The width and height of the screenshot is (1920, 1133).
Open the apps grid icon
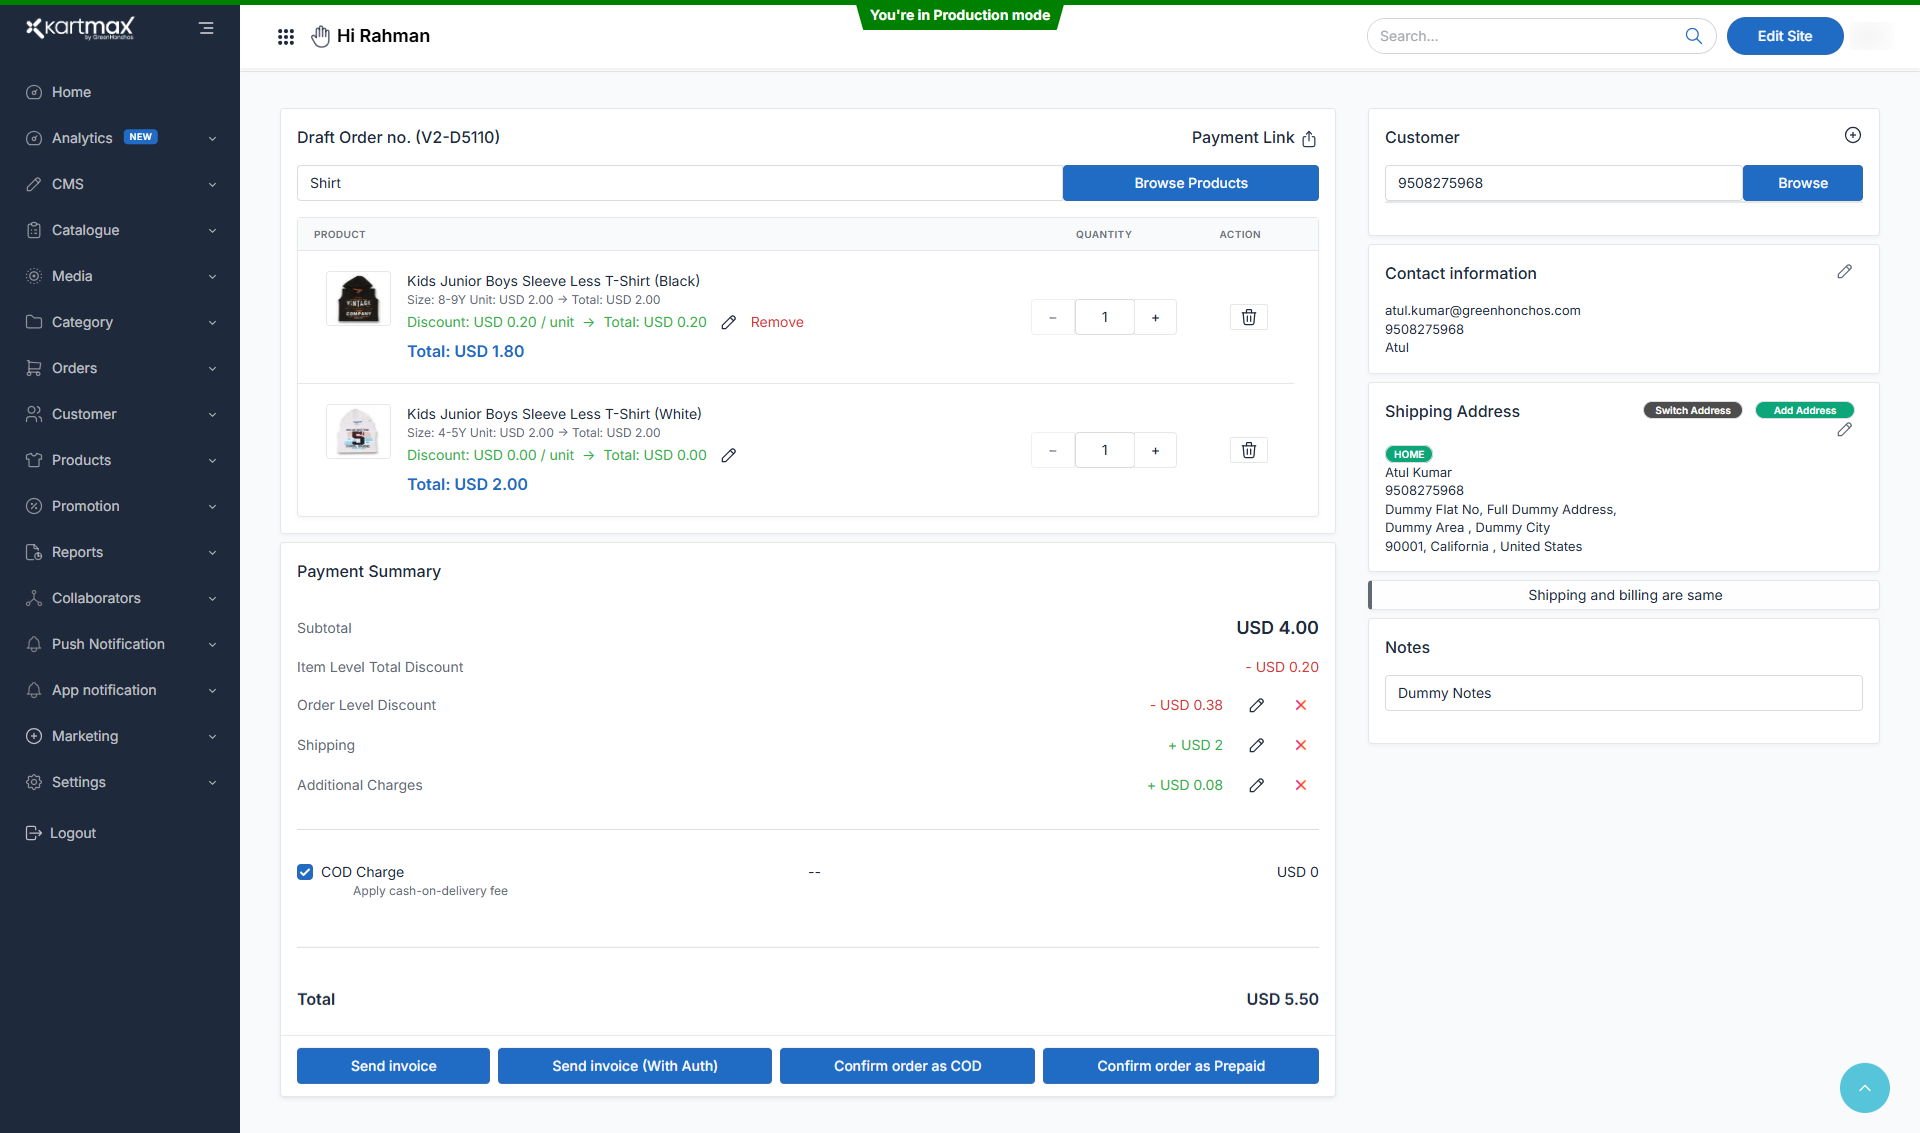click(x=286, y=37)
